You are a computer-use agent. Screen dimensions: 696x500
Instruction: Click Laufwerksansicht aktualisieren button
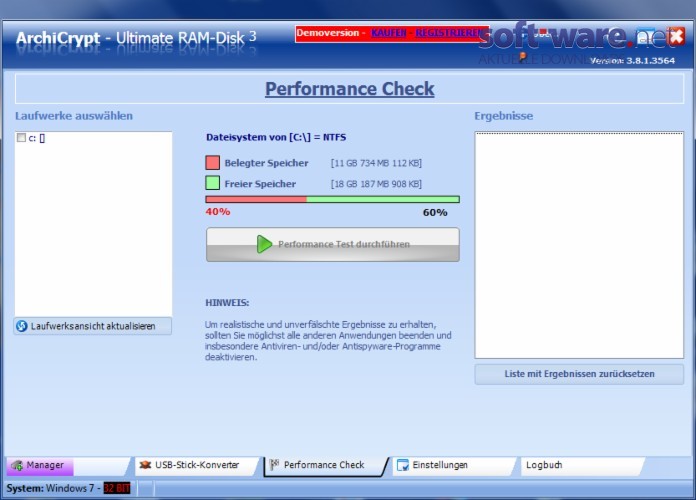pyautogui.click(x=93, y=326)
